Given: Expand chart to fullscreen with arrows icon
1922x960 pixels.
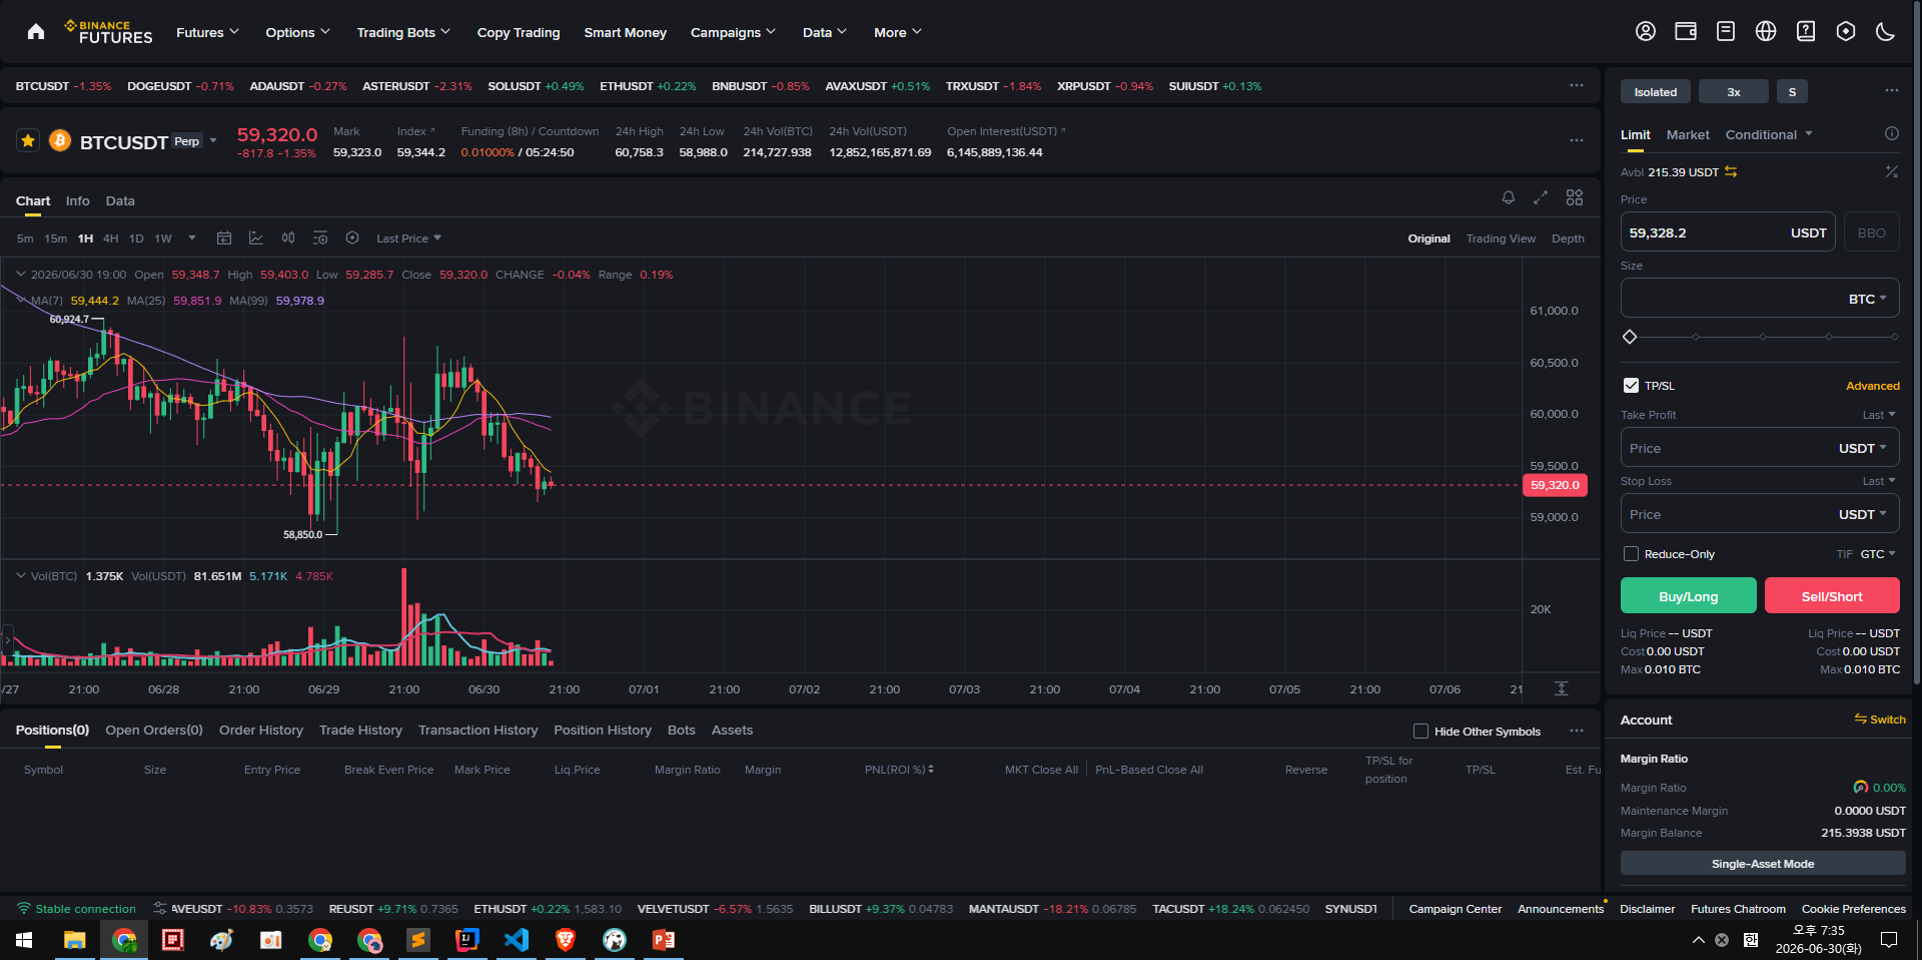Looking at the screenshot, I should (x=1540, y=198).
